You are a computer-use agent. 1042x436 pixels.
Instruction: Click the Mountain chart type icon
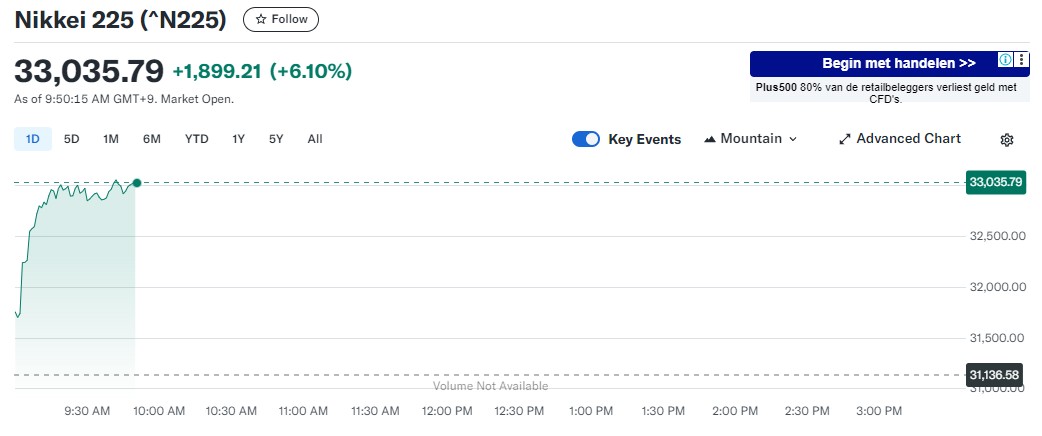(710, 139)
